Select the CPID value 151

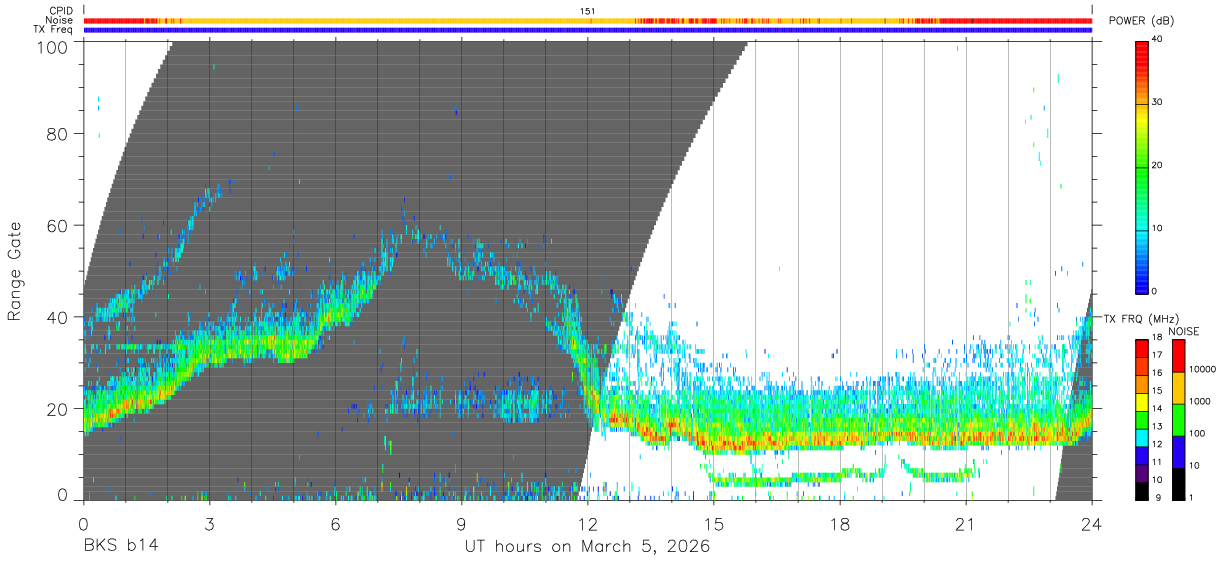click(x=588, y=11)
